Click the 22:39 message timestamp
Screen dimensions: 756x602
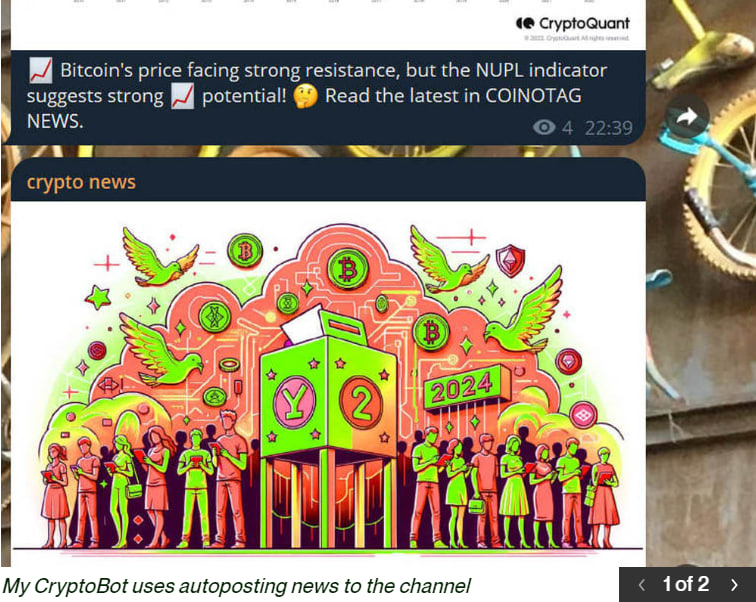pyautogui.click(x=608, y=128)
